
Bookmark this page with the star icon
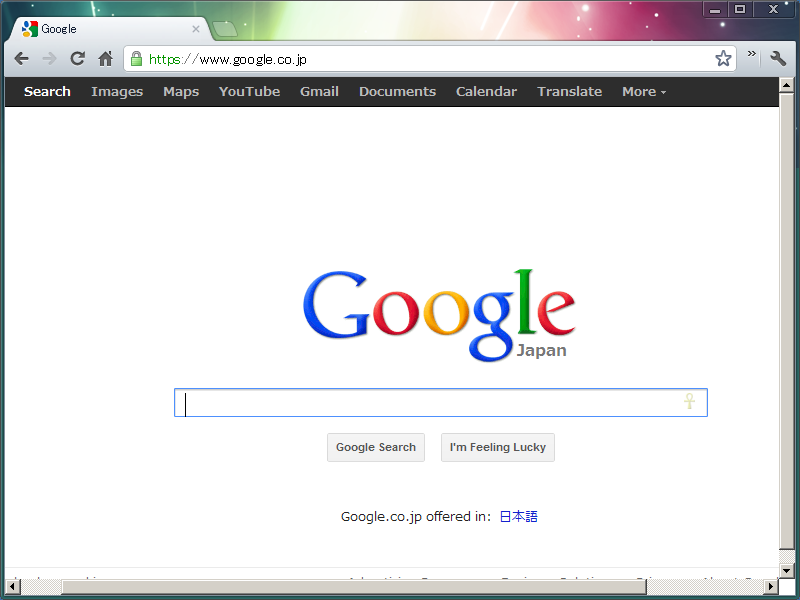(x=723, y=59)
